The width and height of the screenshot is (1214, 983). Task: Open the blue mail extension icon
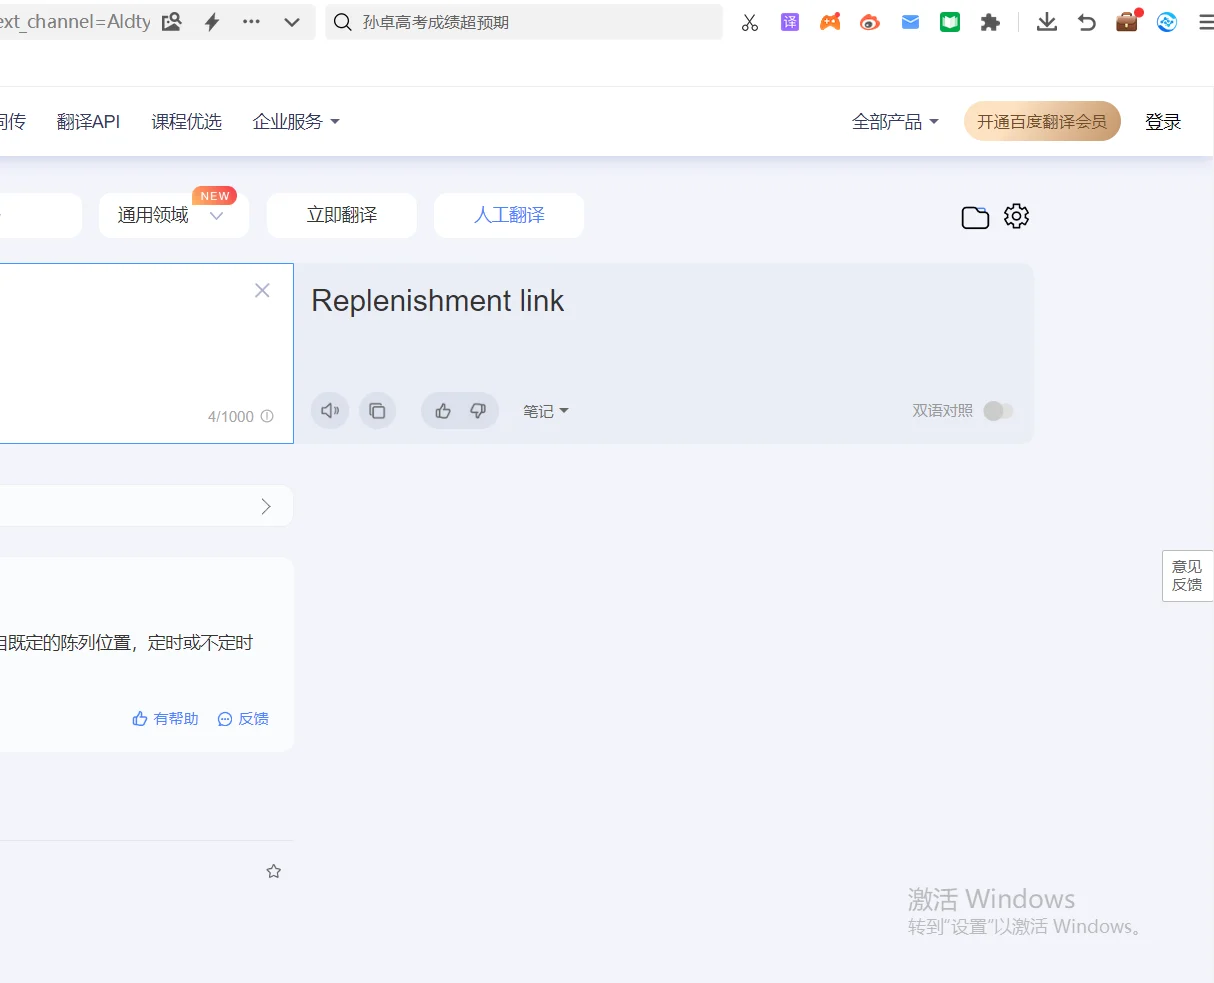pos(910,22)
